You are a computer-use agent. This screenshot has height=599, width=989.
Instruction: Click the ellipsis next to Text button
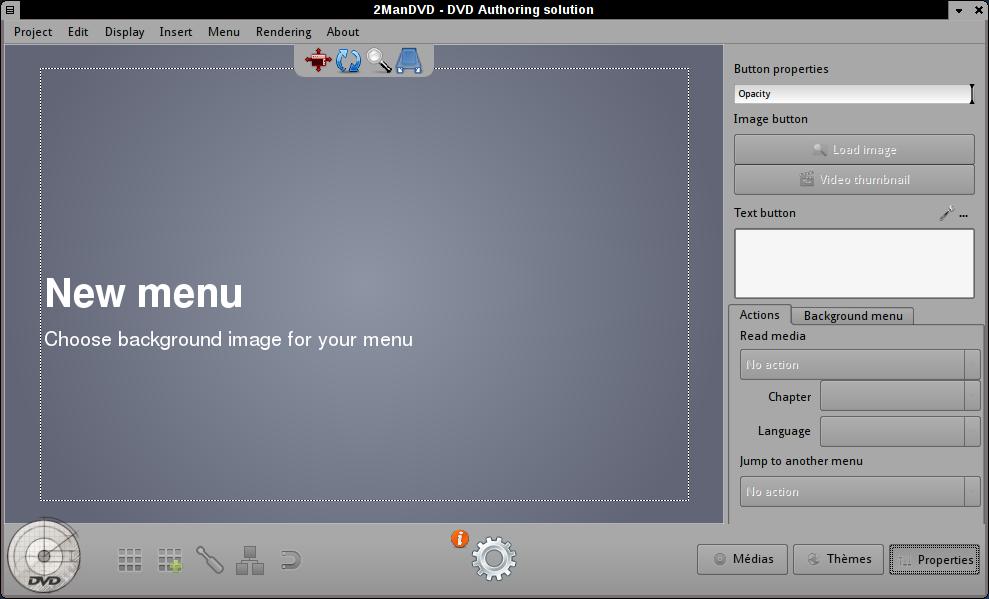964,216
